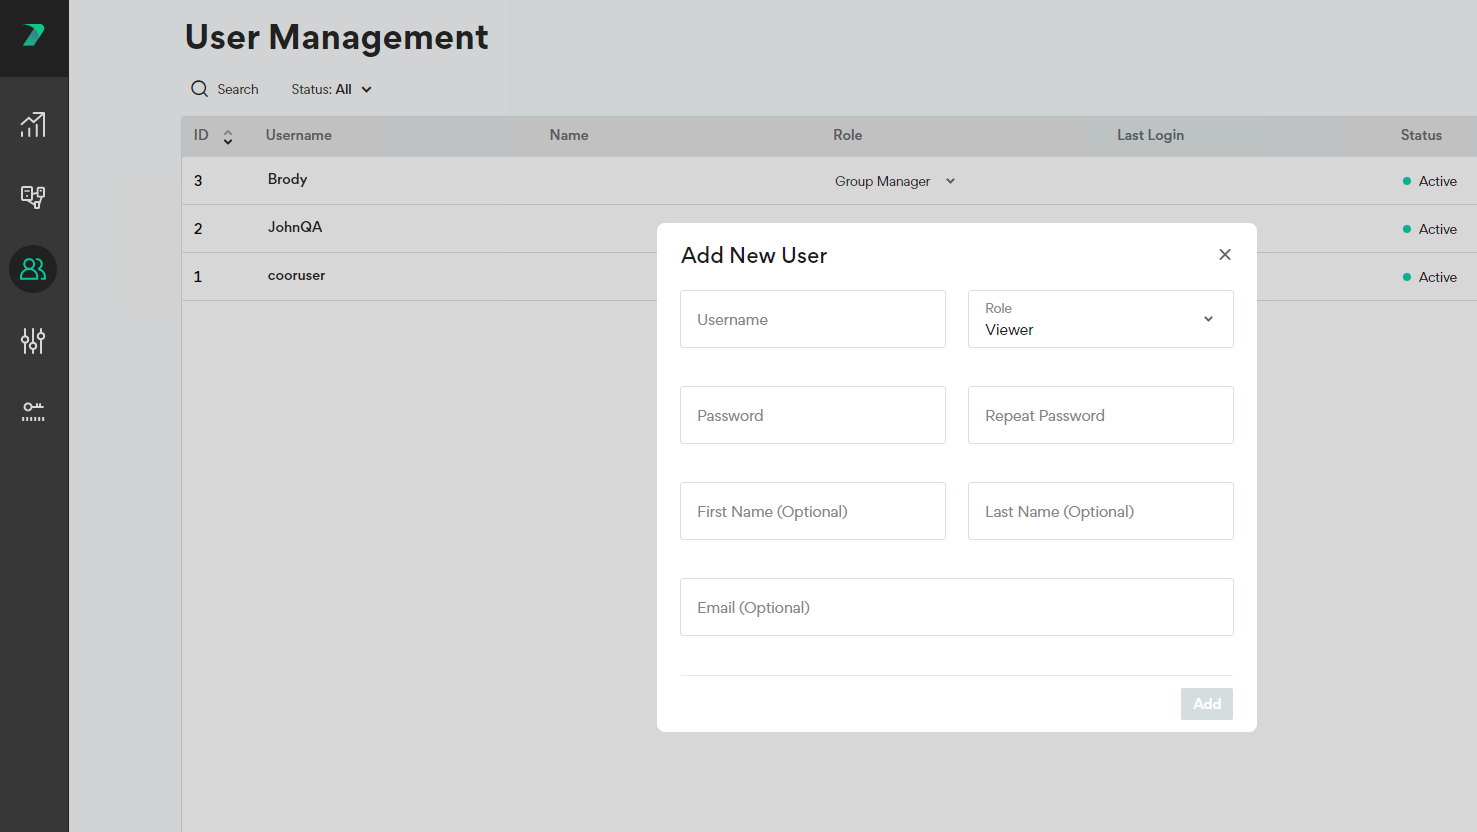Click the Search magnifier icon

(200, 89)
